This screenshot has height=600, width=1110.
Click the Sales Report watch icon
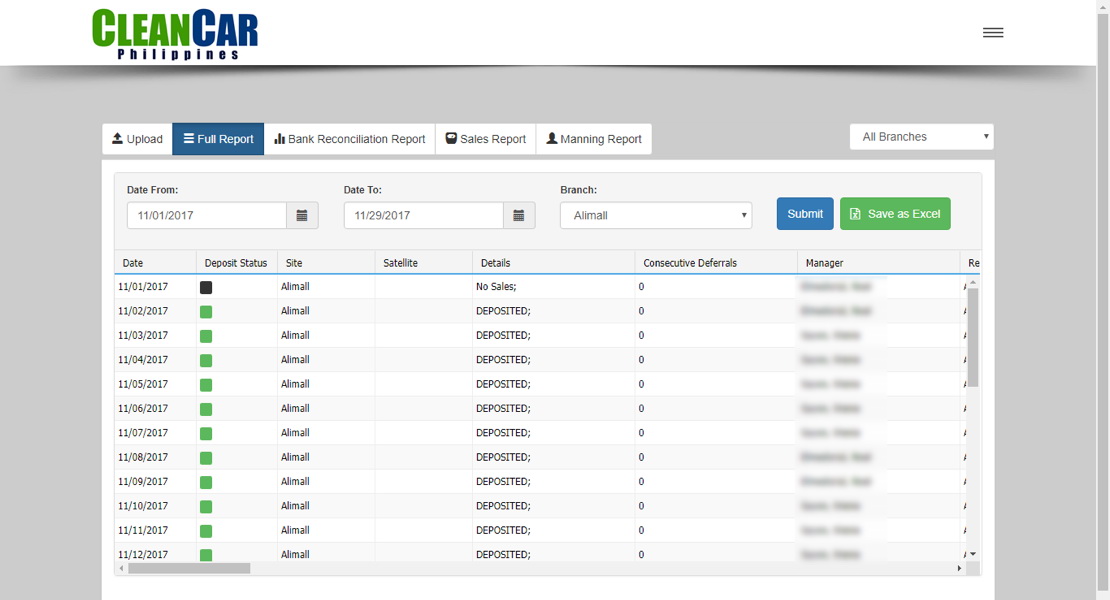click(x=453, y=139)
